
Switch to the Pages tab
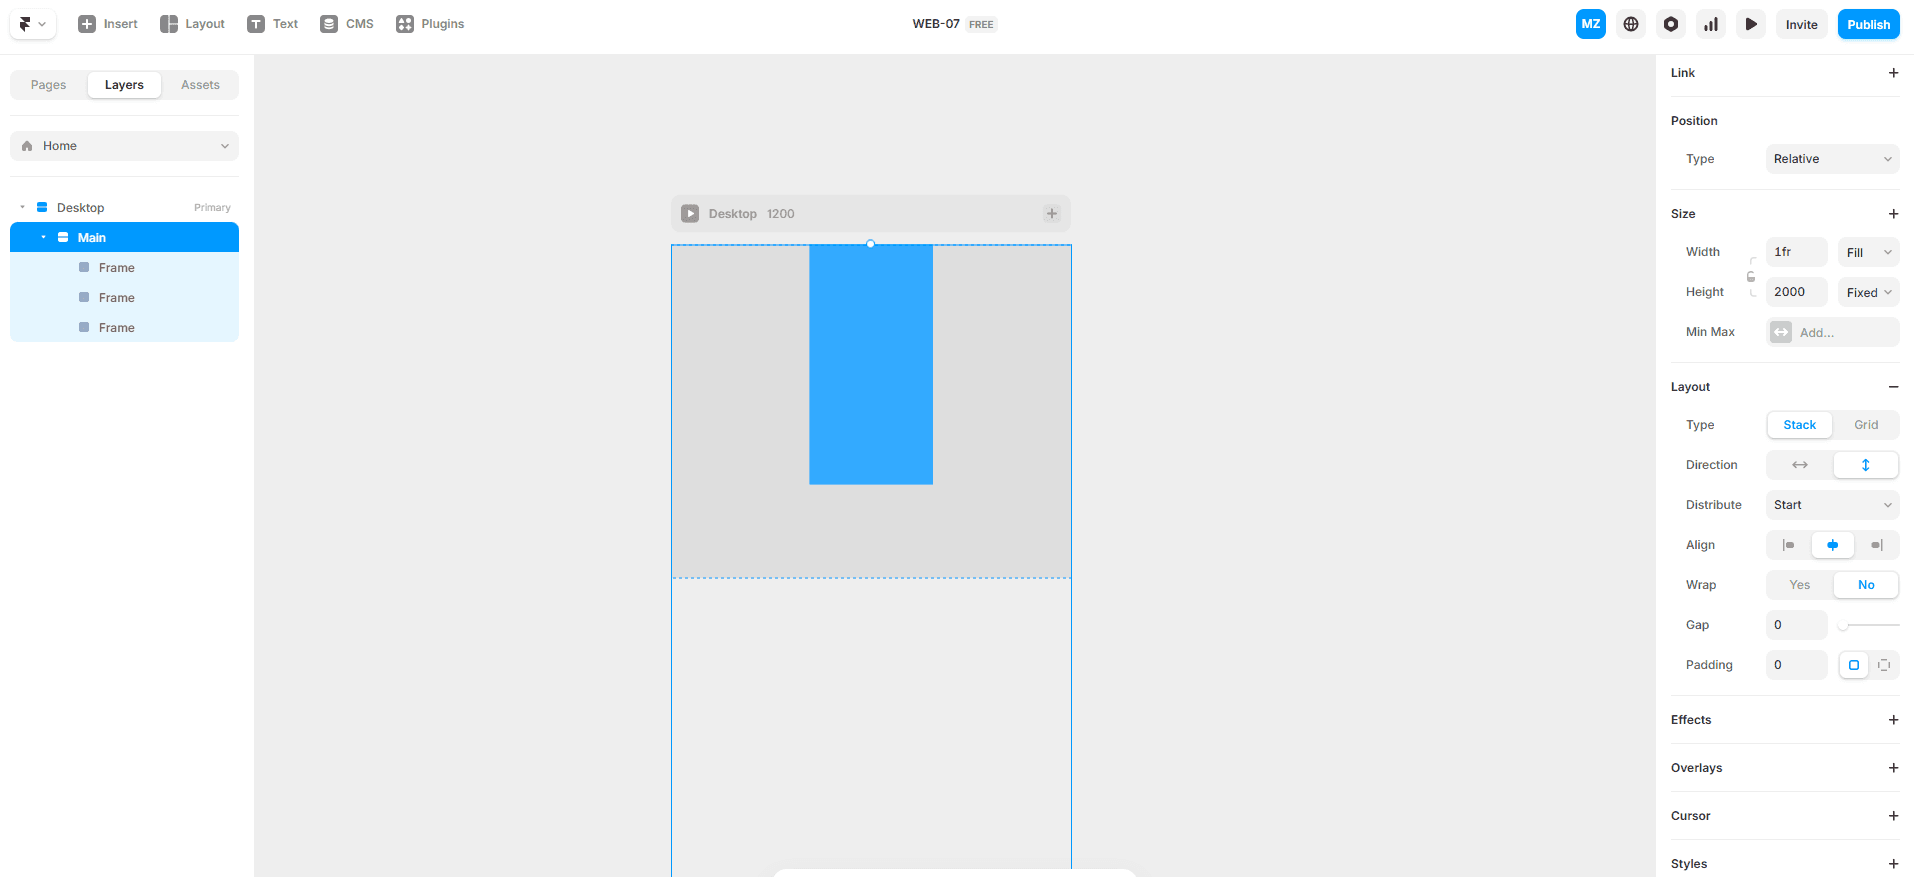(49, 85)
